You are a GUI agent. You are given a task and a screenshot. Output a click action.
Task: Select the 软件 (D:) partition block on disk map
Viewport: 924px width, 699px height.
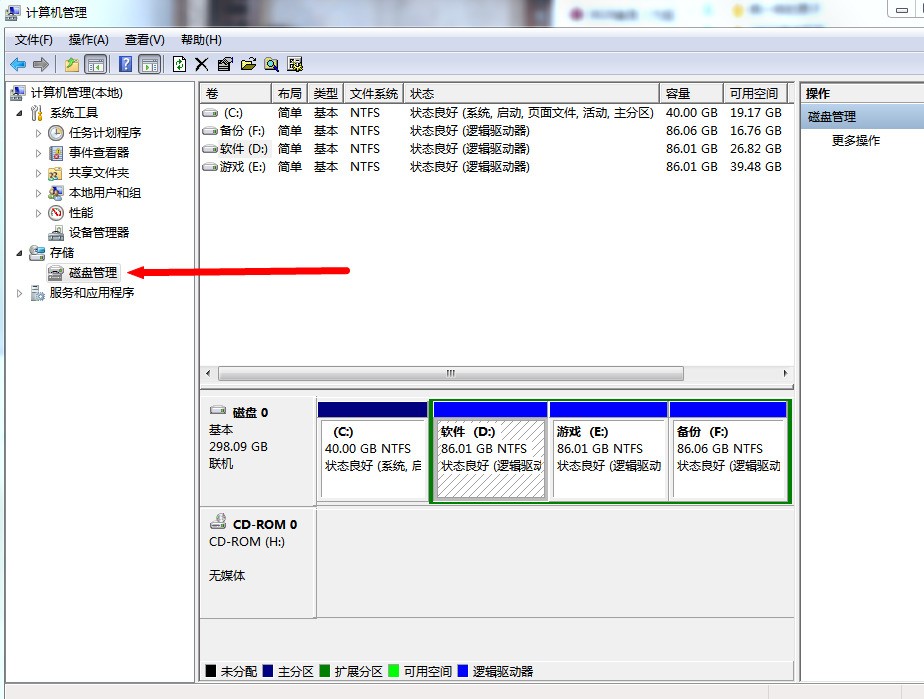tap(490, 451)
